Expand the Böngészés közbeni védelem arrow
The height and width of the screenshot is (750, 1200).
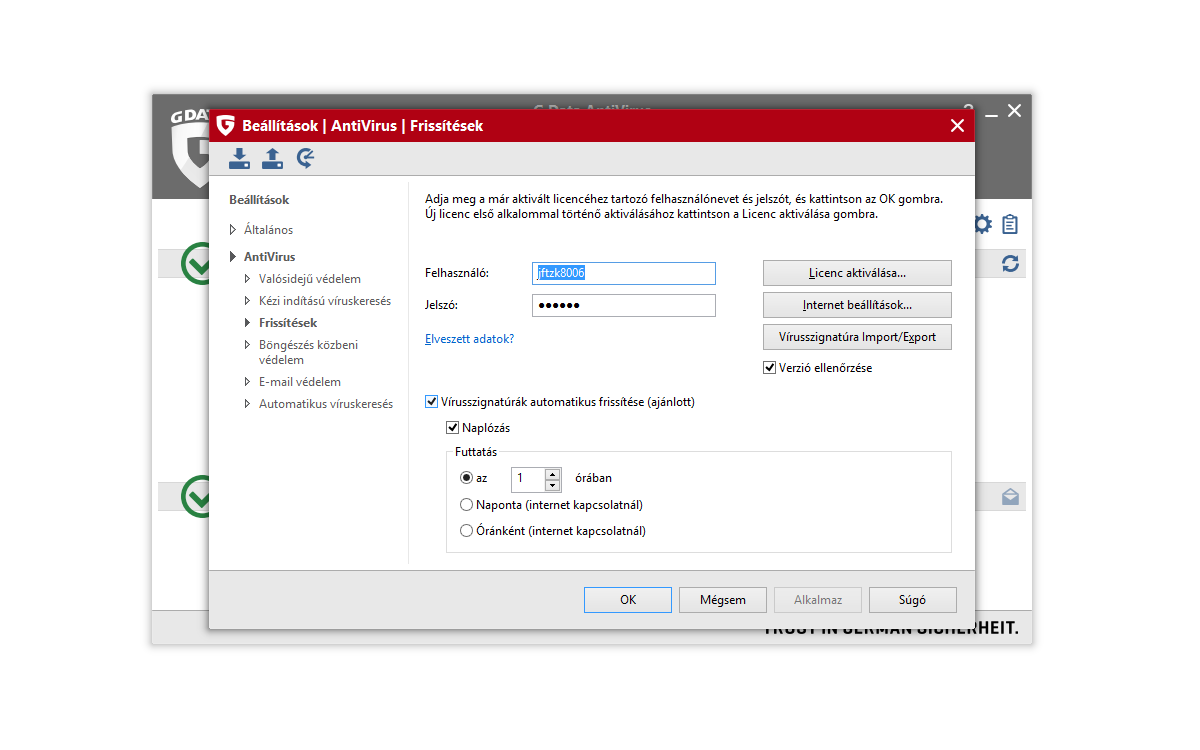pyautogui.click(x=248, y=345)
